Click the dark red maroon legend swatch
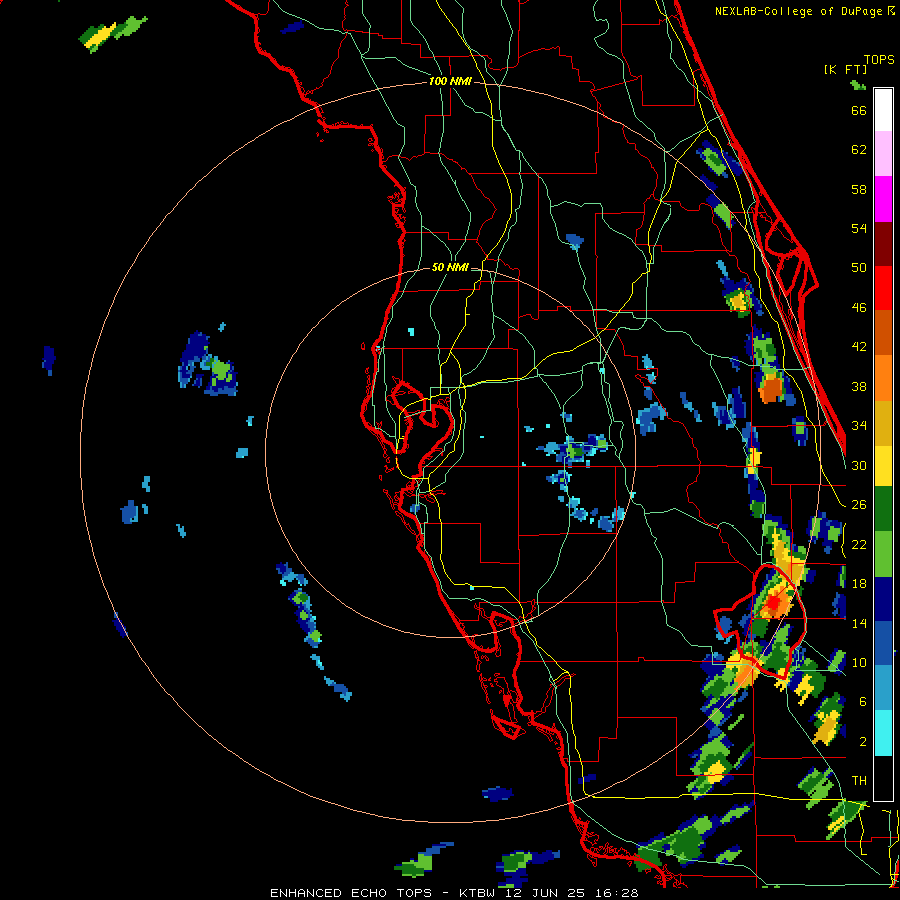Screen dimensions: 900x900 click(x=883, y=243)
